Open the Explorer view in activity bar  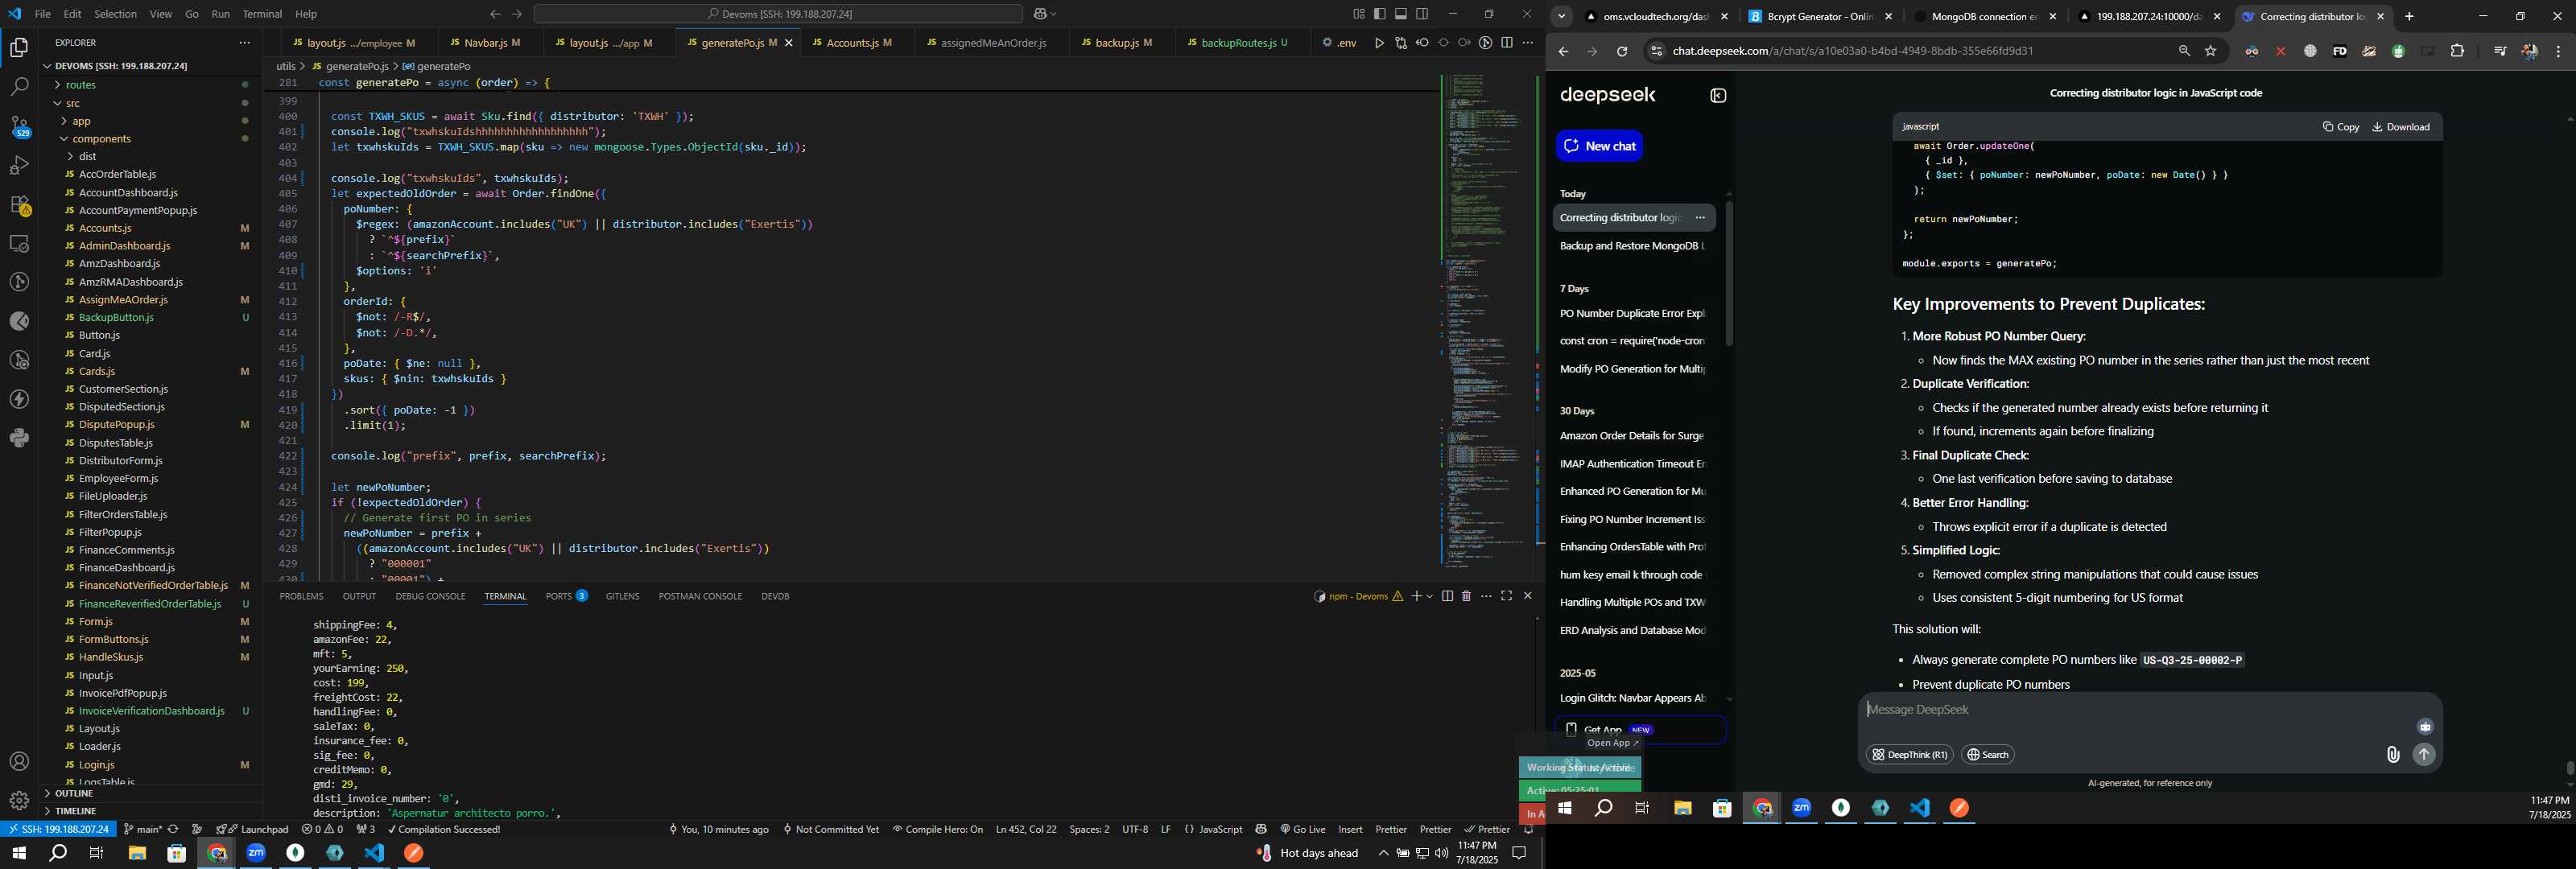(x=19, y=47)
